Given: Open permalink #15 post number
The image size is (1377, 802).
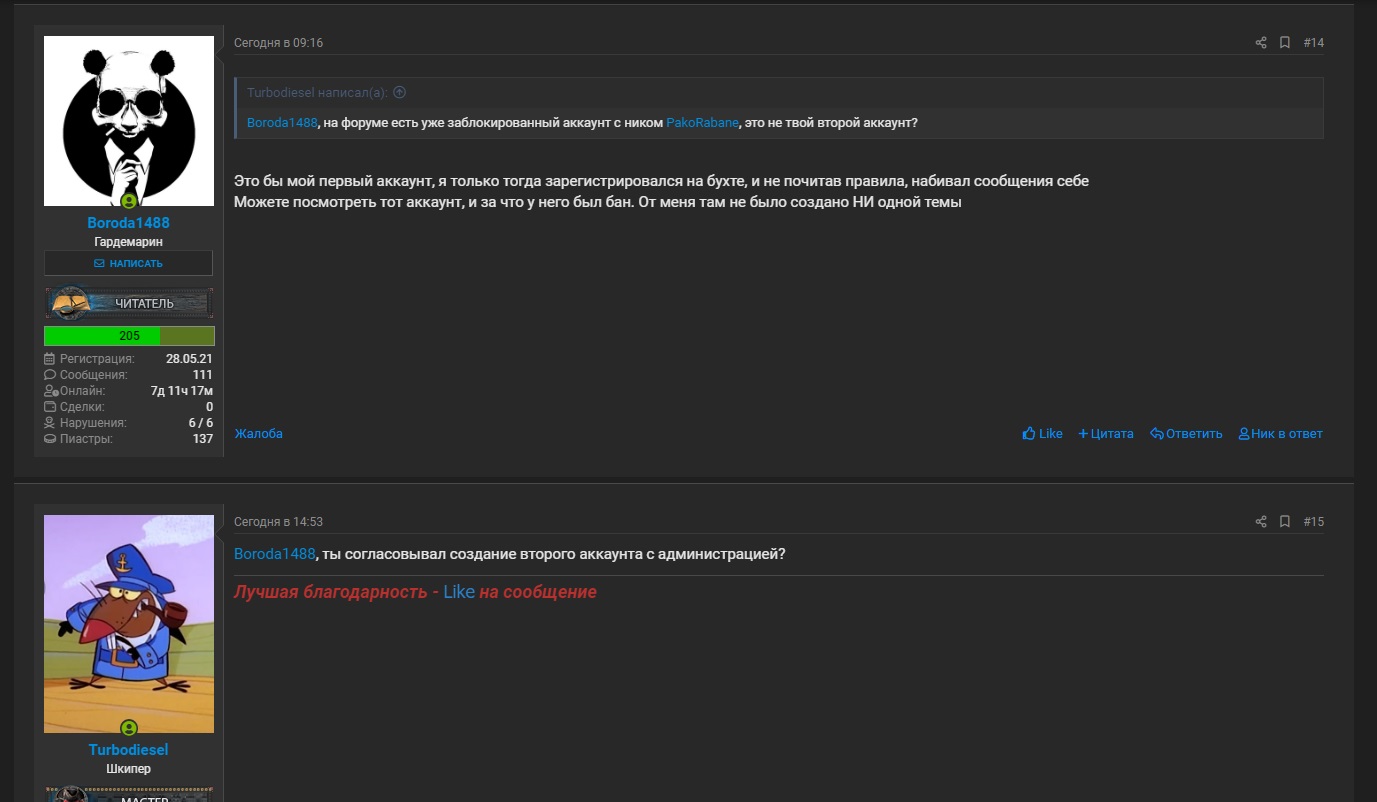Looking at the screenshot, I should [x=1313, y=522].
